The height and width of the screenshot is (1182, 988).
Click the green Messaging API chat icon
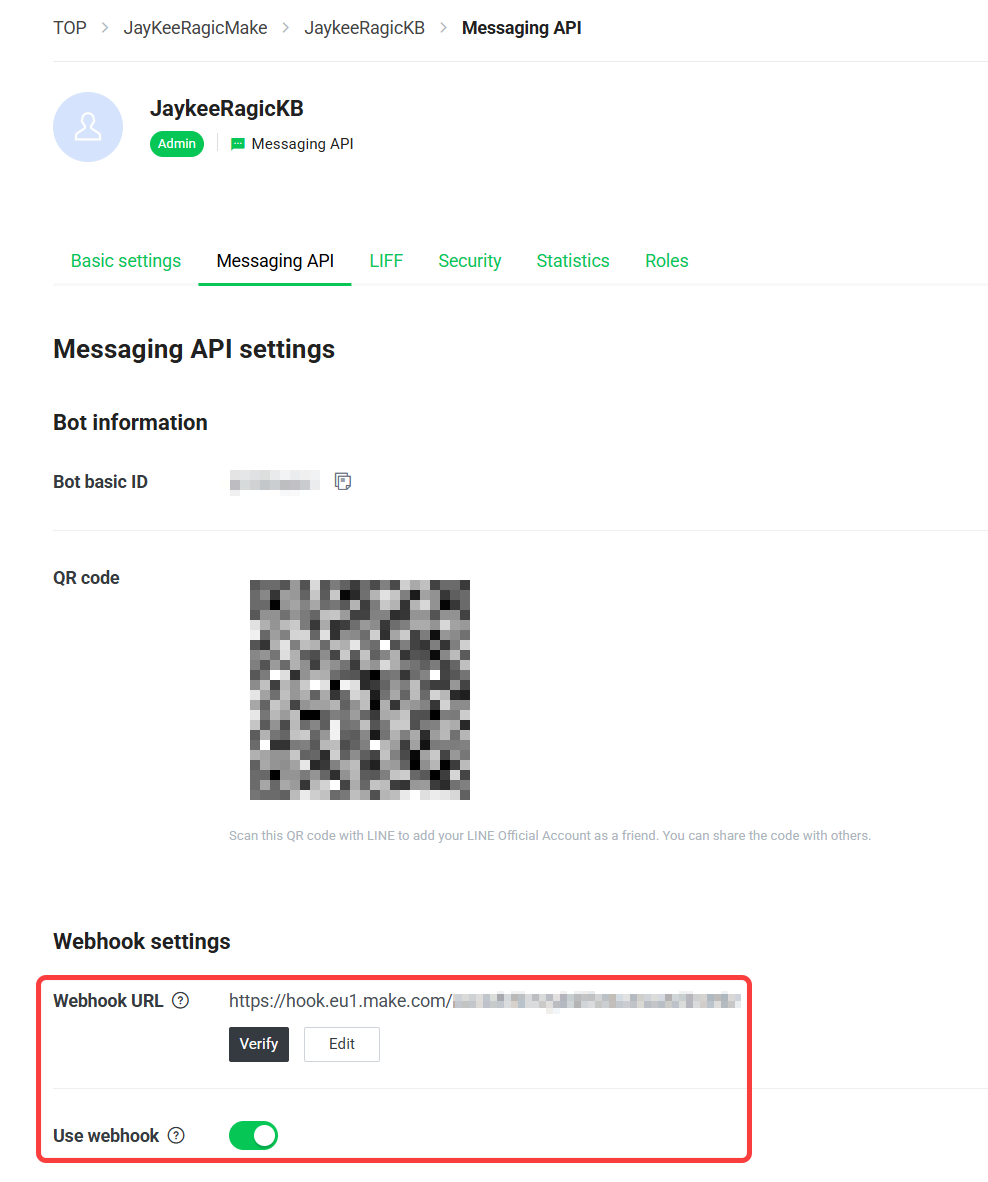237,144
